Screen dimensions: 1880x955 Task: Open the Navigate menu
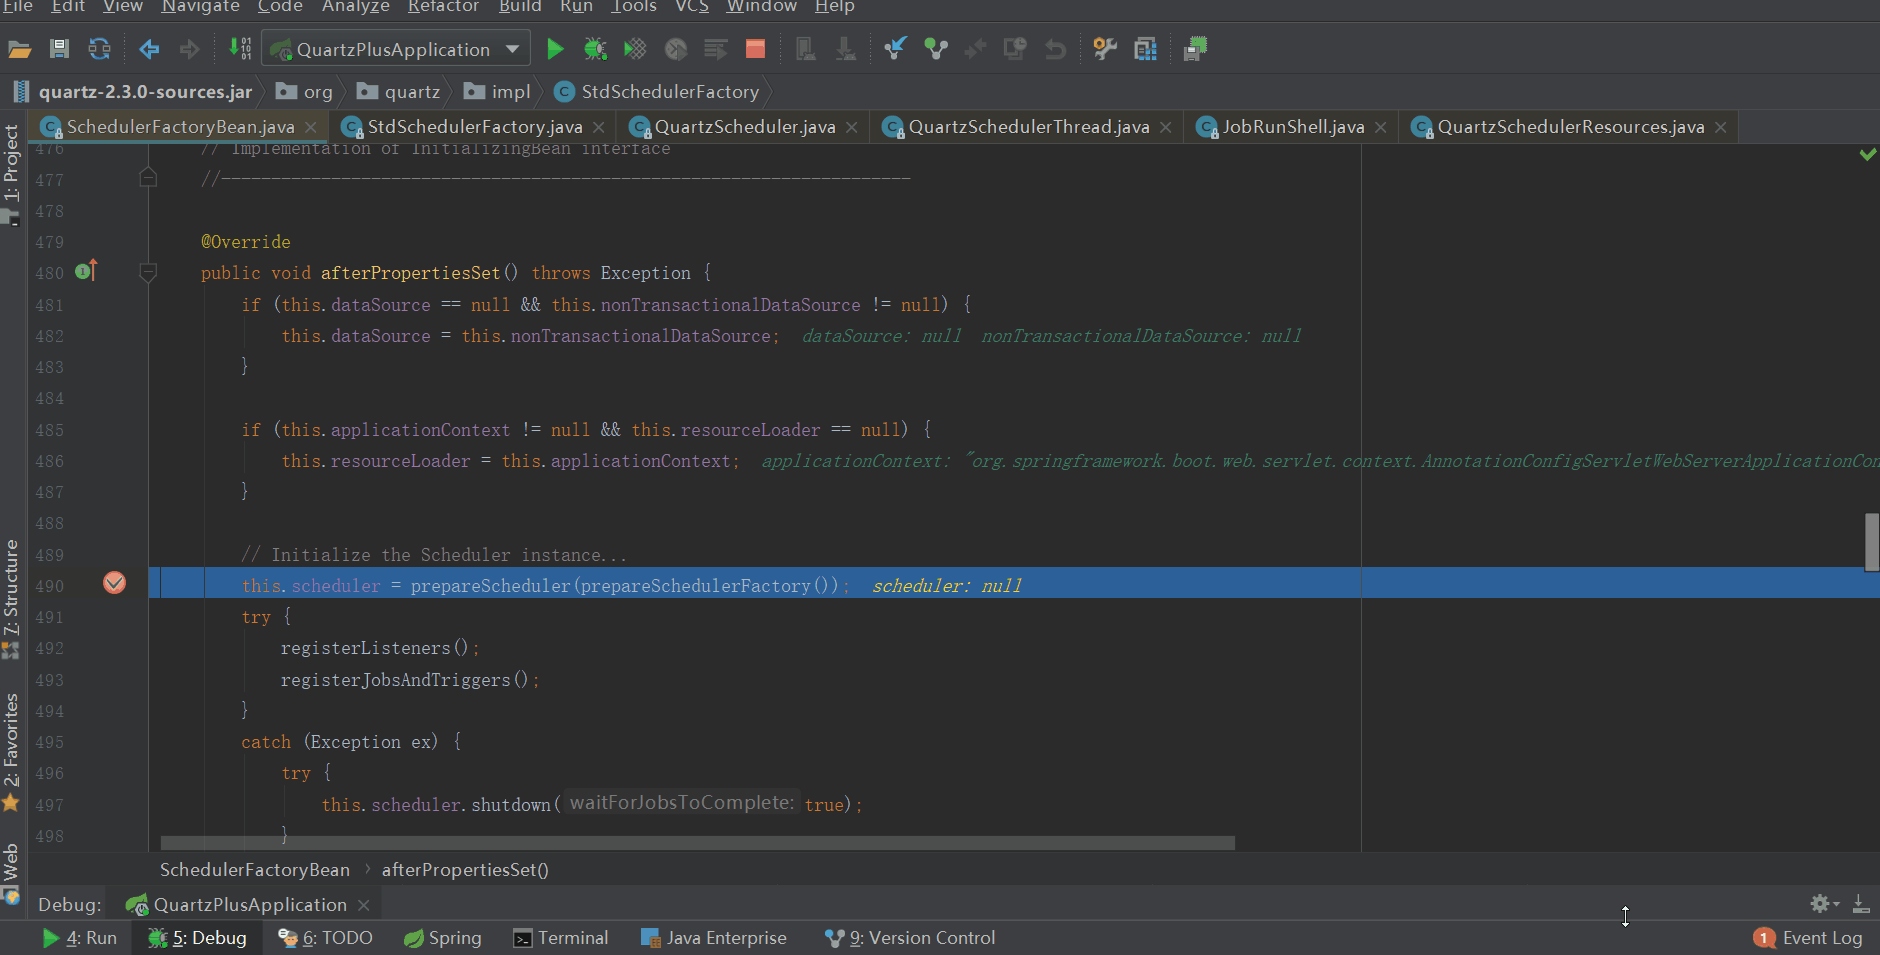point(200,7)
